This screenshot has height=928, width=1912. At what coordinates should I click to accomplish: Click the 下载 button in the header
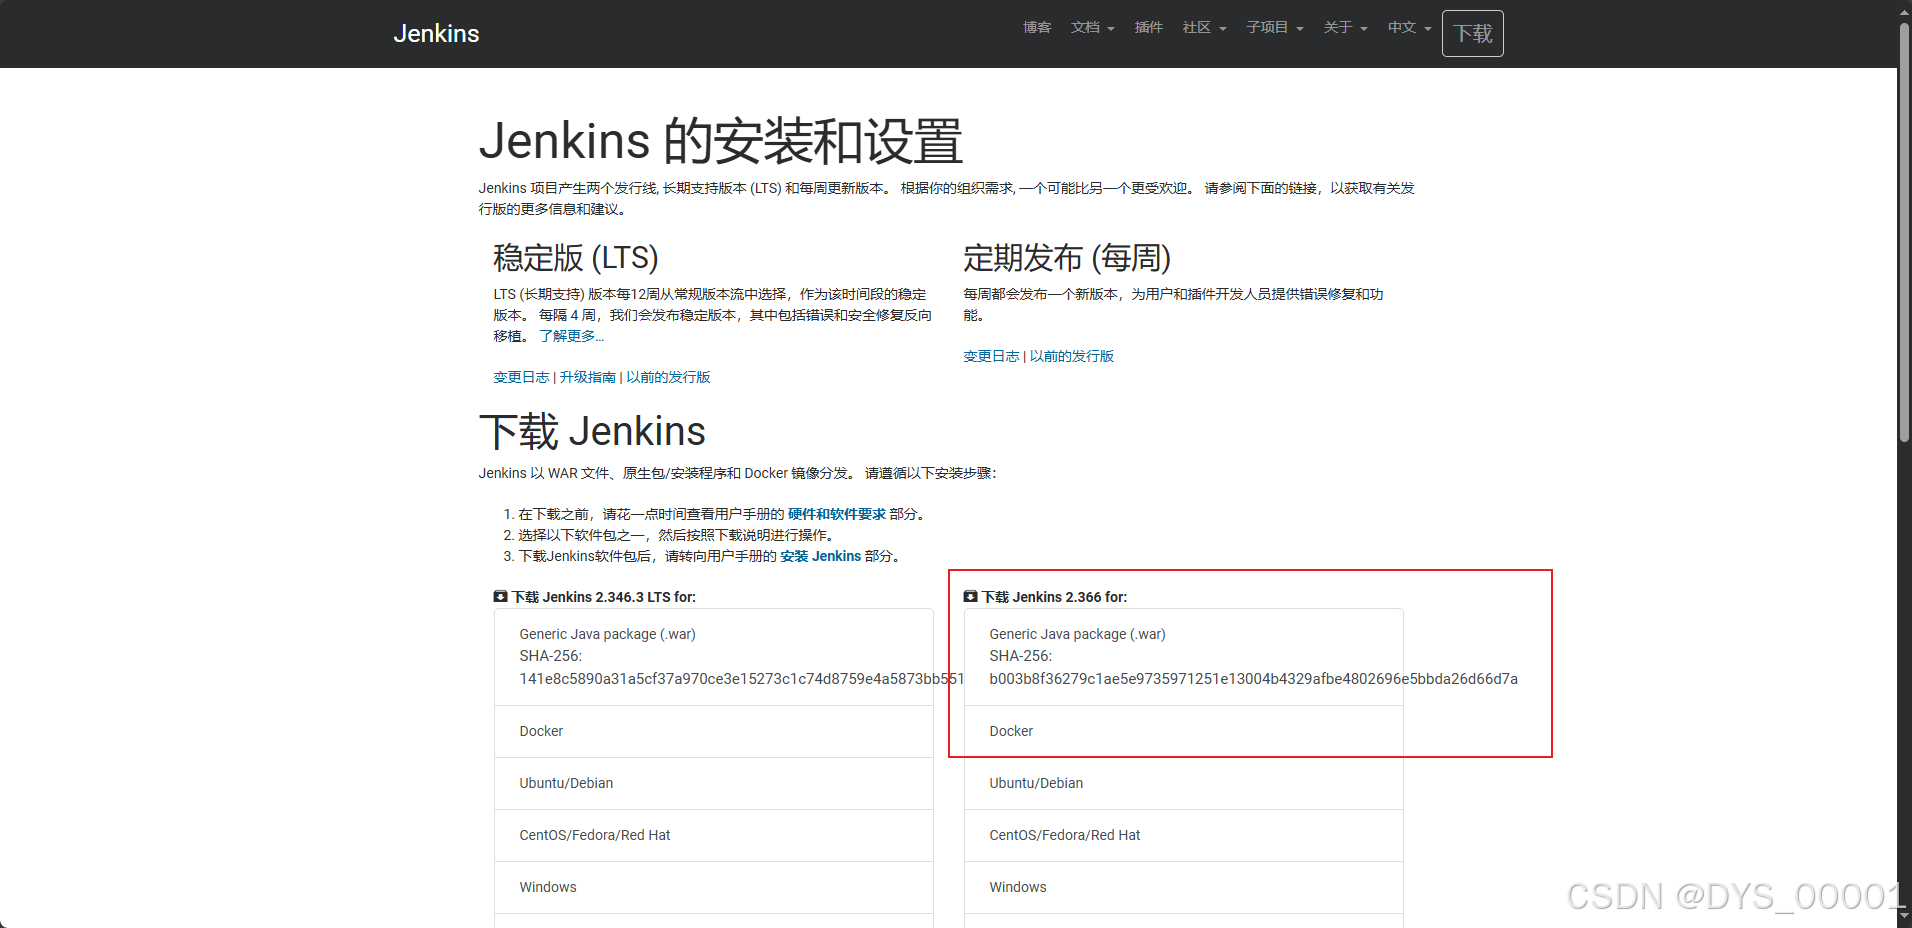click(x=1472, y=33)
